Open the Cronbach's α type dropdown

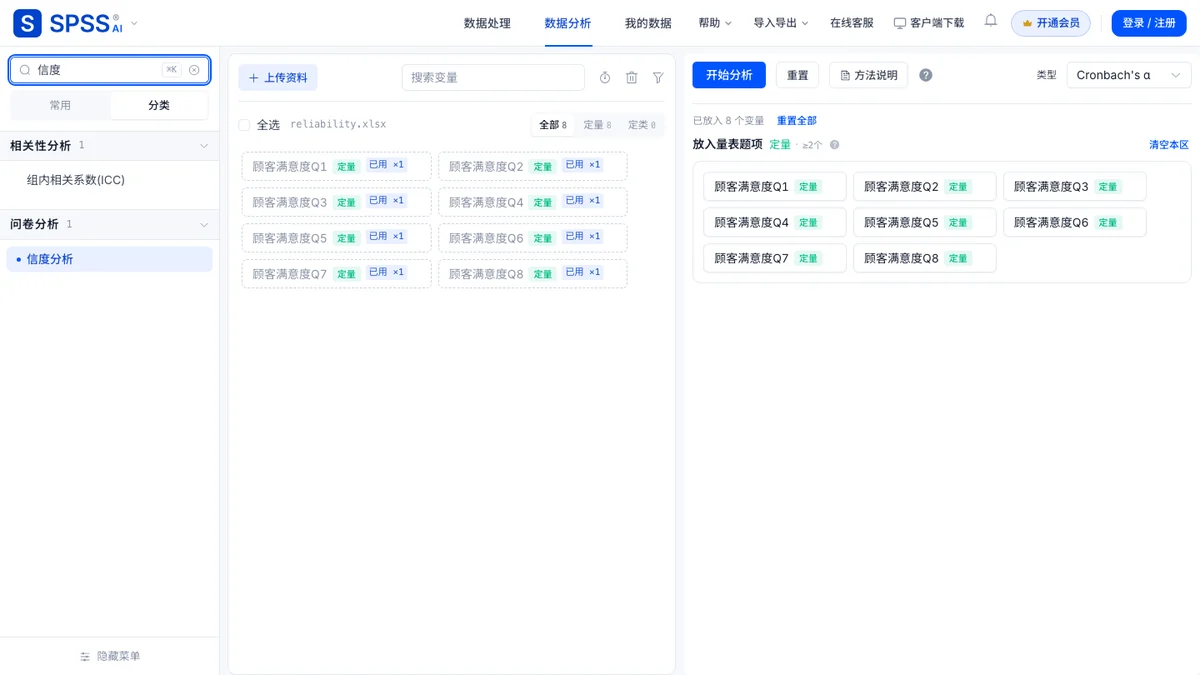[x=1129, y=75]
